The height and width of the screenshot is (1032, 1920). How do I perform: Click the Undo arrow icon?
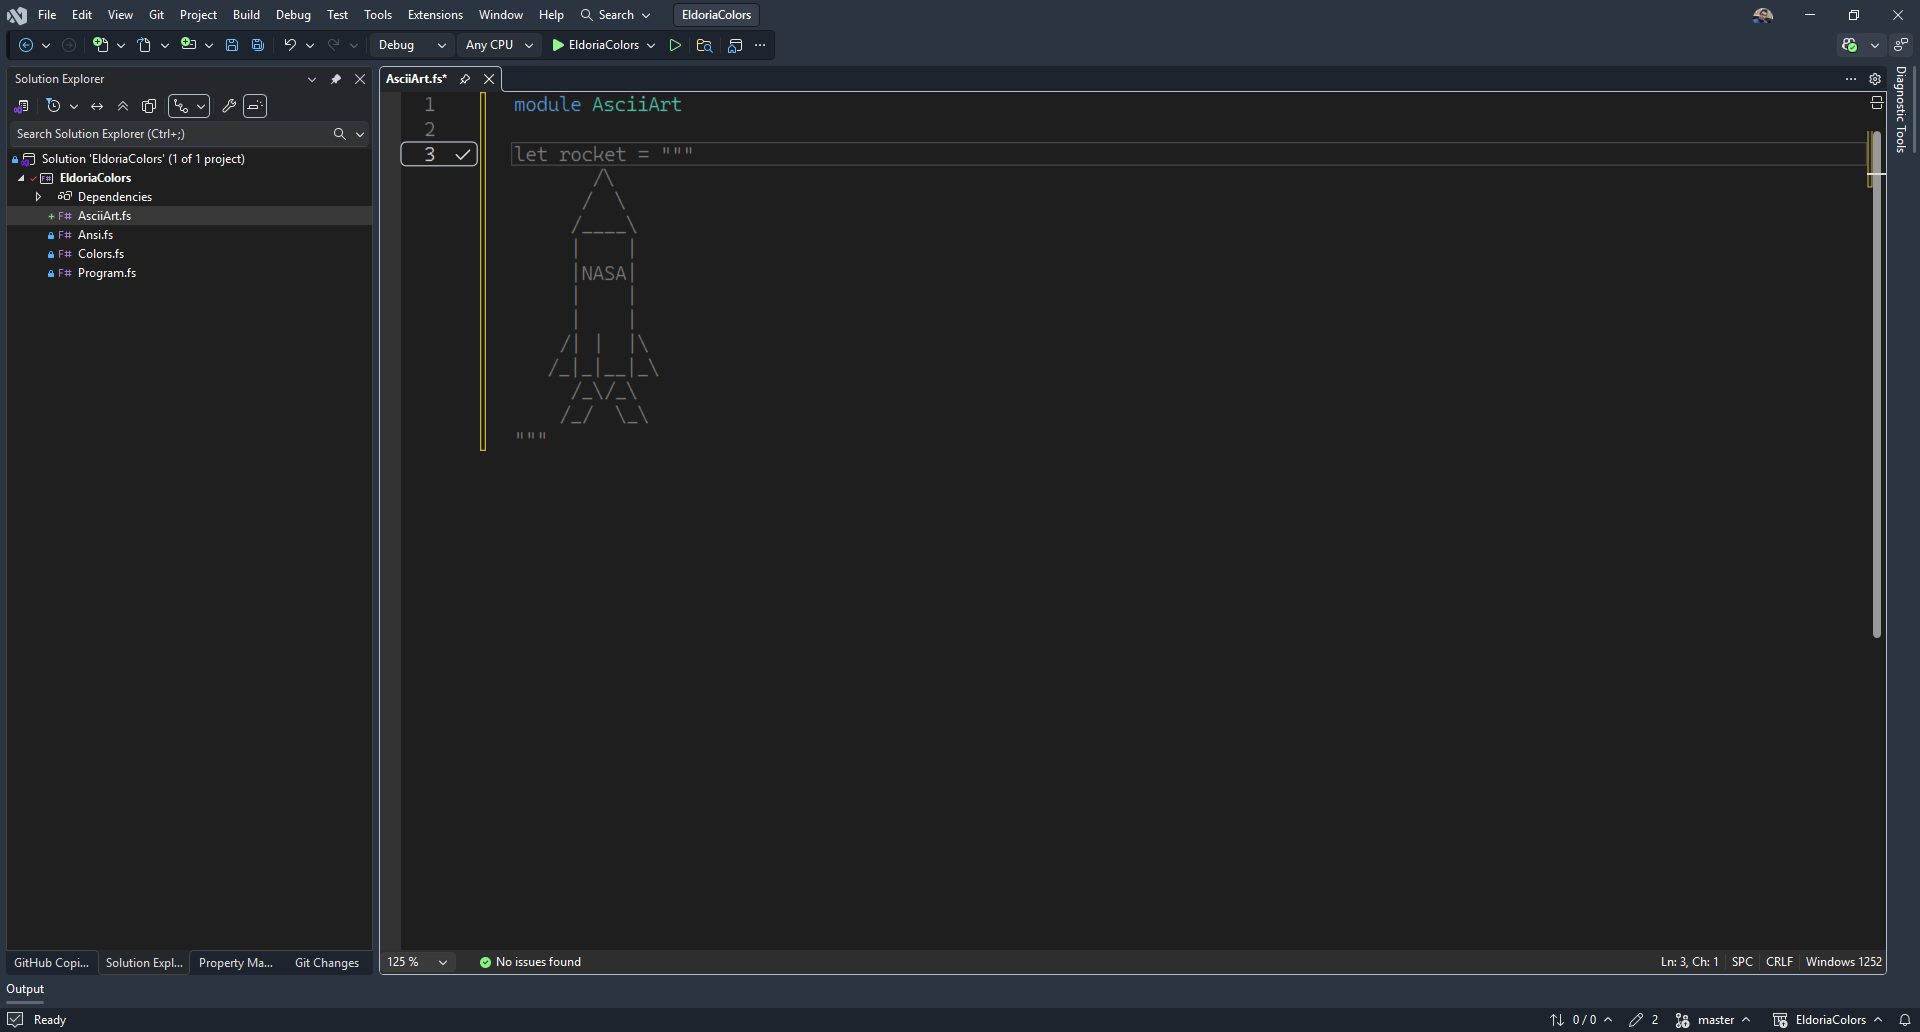pos(290,45)
